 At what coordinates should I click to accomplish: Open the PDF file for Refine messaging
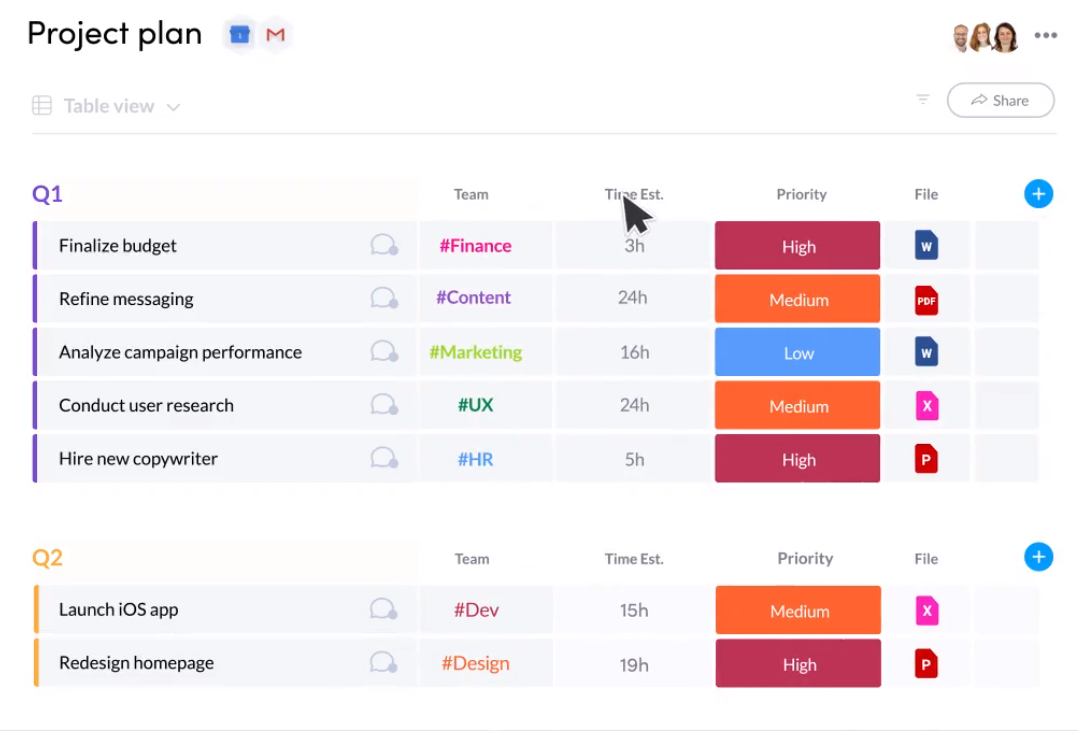pyautogui.click(x=926, y=299)
